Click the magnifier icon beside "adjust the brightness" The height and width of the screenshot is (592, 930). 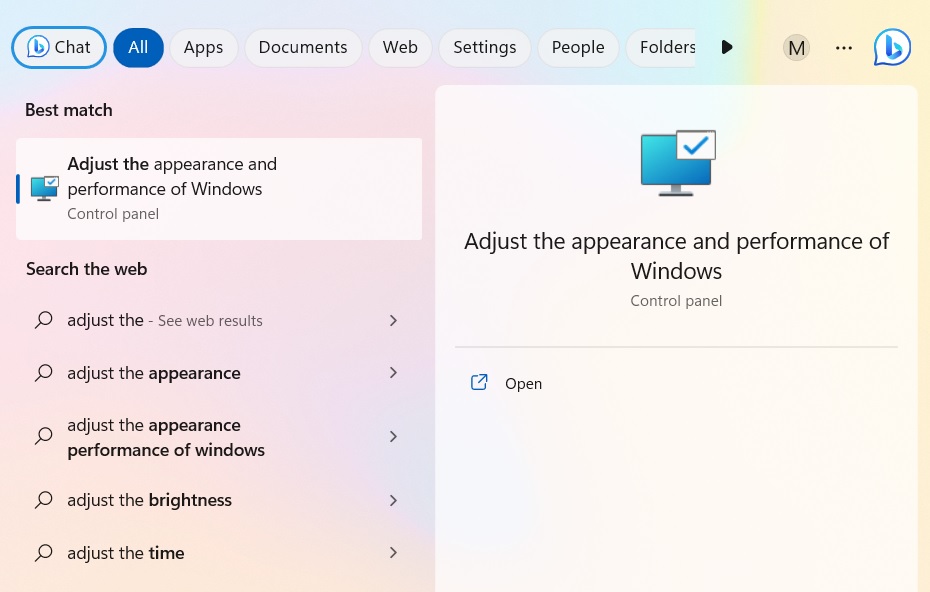(44, 499)
